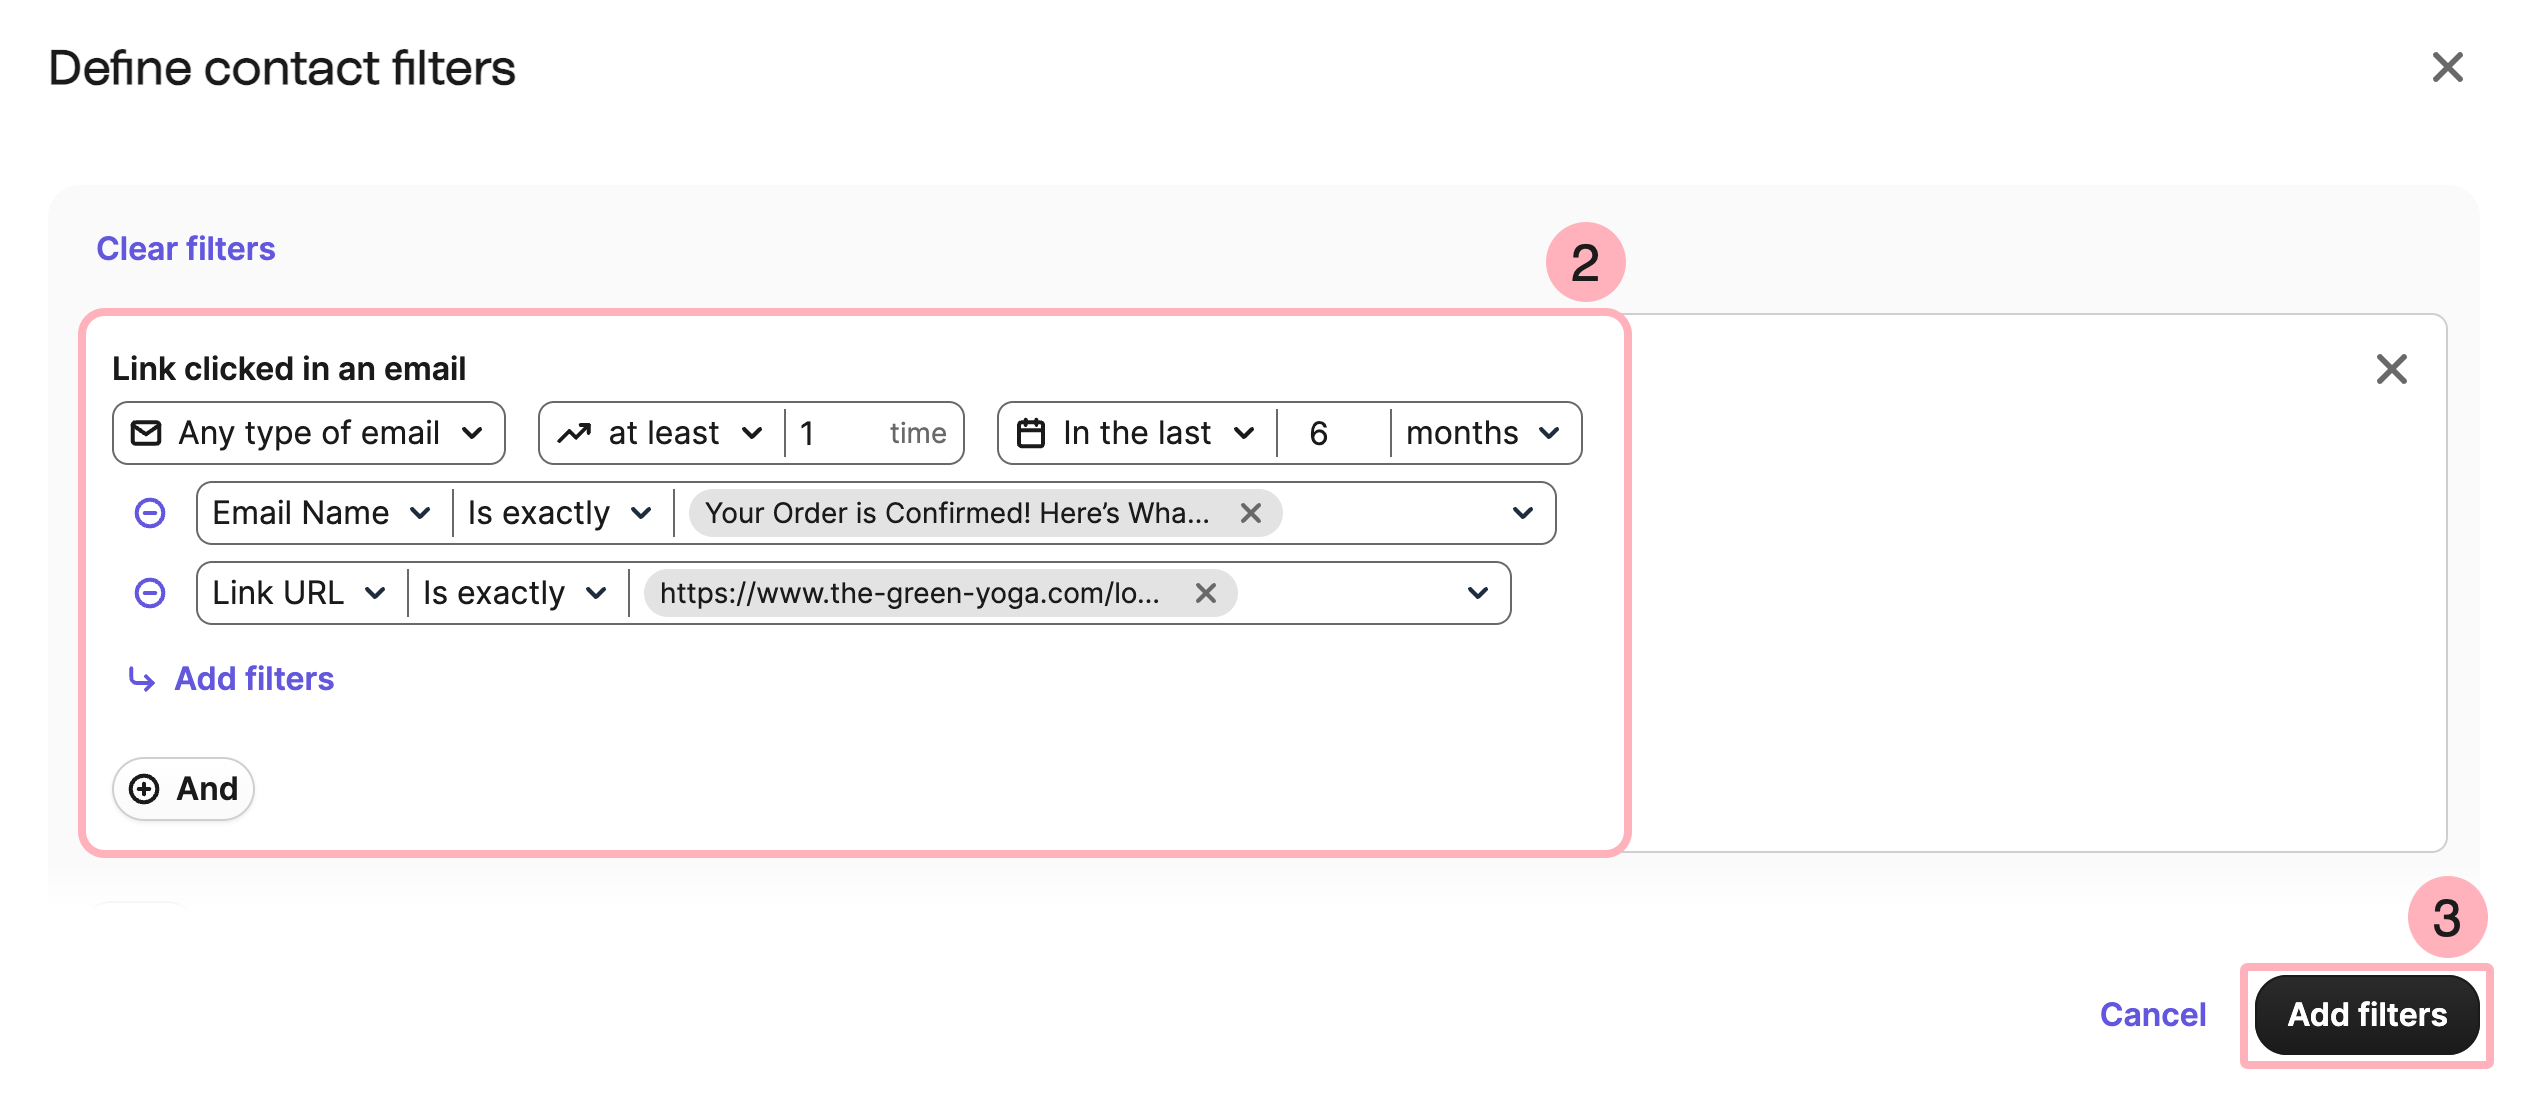Clear the selected link URL chip
2532x1102 pixels.
tap(1206, 593)
